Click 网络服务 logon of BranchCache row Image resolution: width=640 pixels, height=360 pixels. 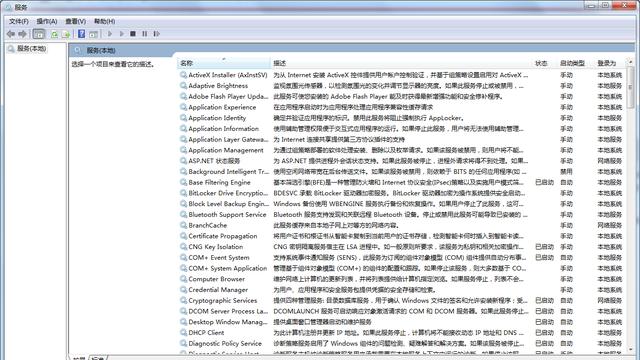(610, 225)
